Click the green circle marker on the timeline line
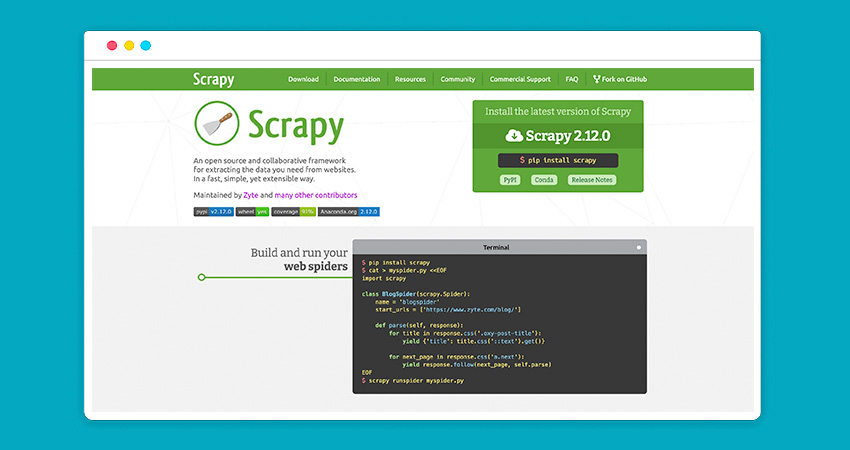 tap(202, 278)
